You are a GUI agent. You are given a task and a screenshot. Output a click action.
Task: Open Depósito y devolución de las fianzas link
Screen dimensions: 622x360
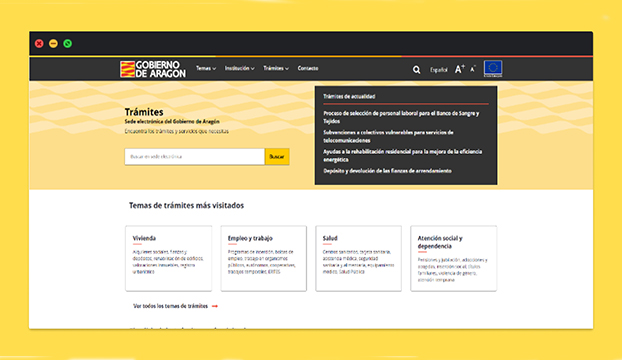point(387,171)
